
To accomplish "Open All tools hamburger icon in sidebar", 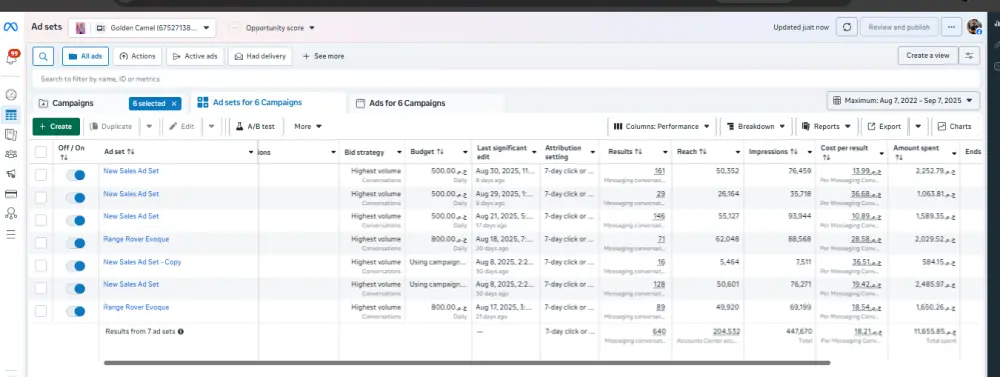I will click(x=11, y=234).
